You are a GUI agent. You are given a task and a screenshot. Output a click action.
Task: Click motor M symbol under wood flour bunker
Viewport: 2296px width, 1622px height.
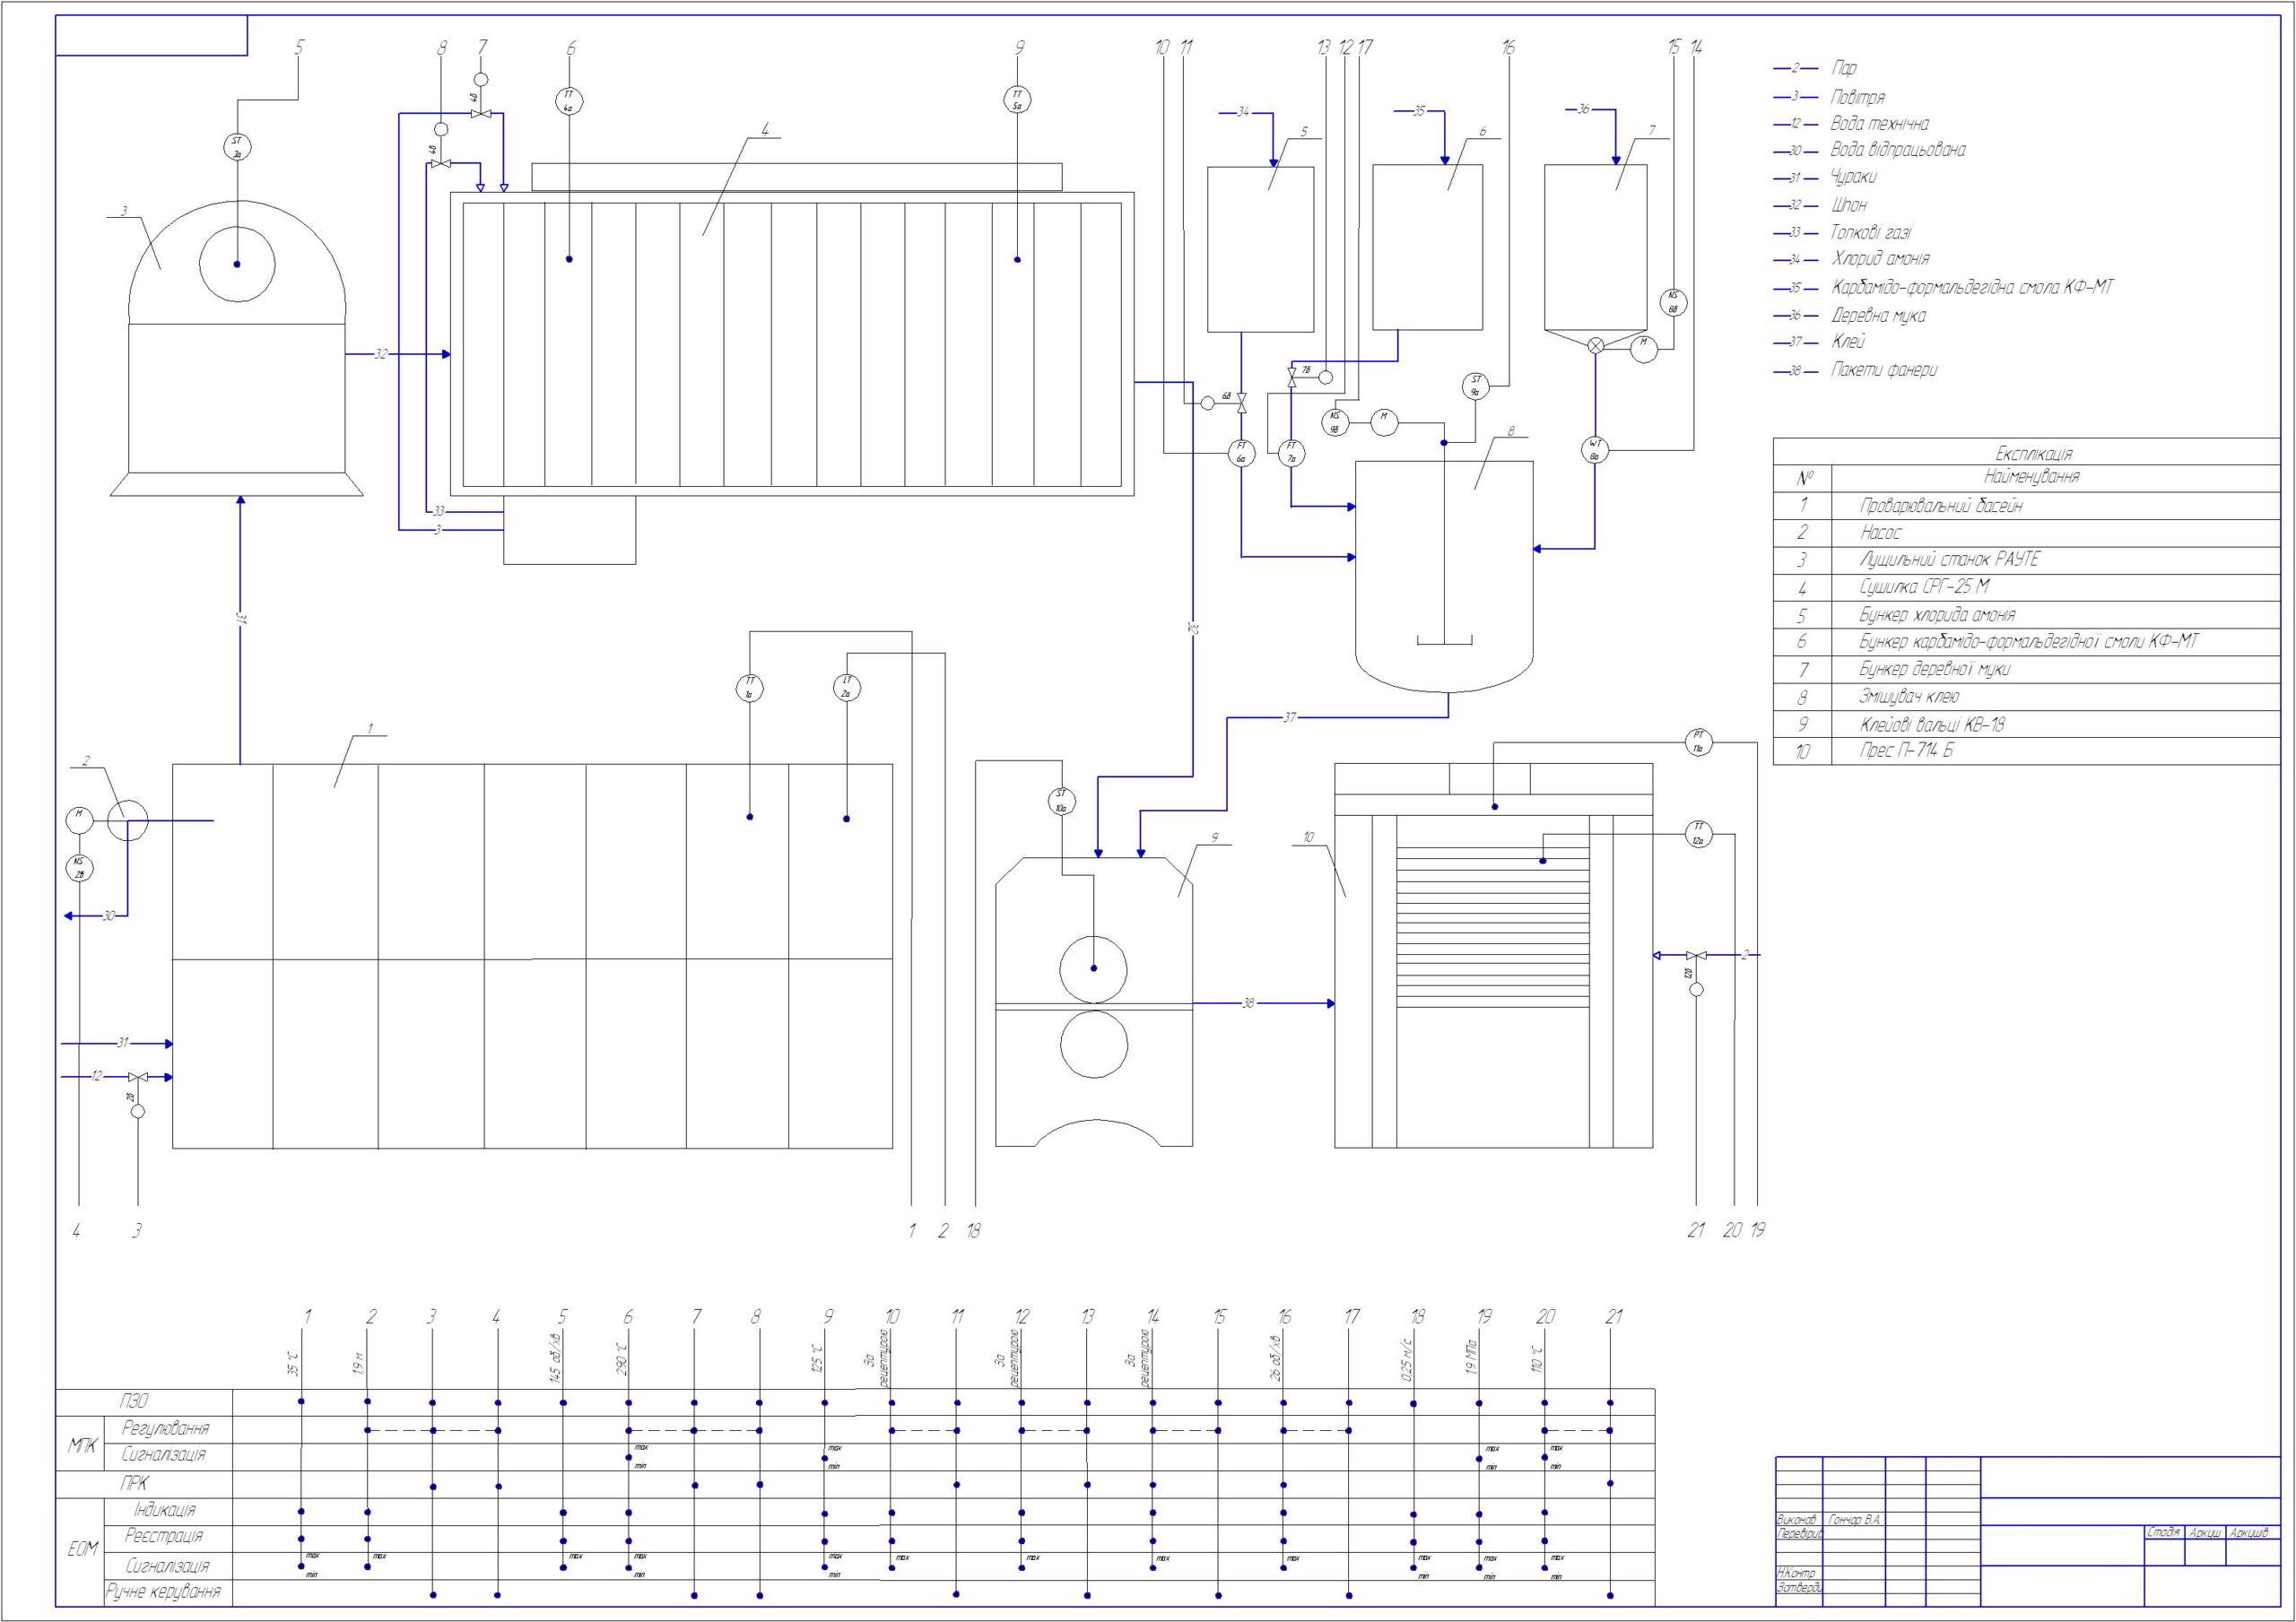coord(1644,348)
